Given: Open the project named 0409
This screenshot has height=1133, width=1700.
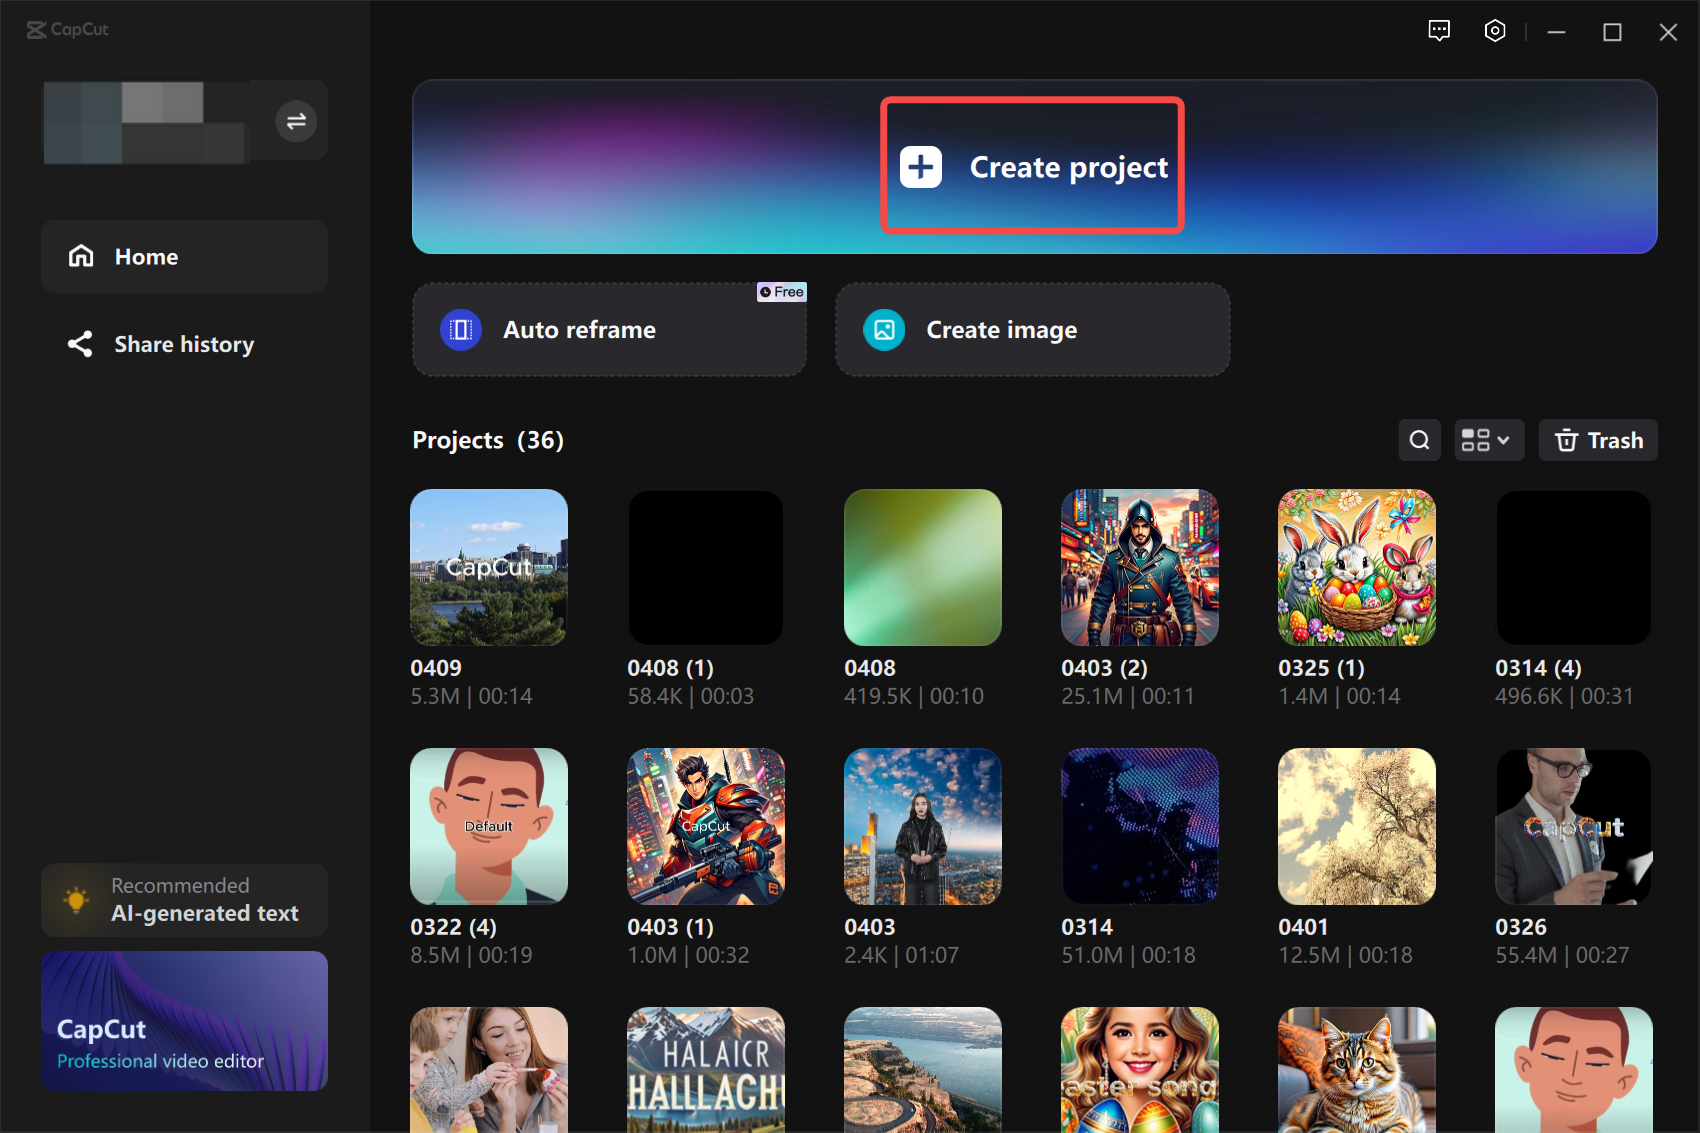Looking at the screenshot, I should [x=488, y=567].
